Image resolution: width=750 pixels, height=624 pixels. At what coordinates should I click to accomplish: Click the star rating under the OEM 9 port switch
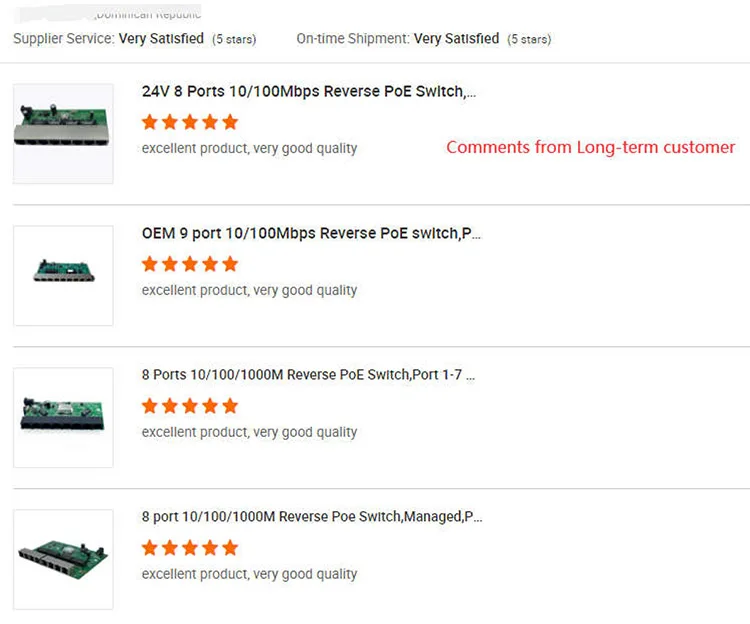(190, 264)
